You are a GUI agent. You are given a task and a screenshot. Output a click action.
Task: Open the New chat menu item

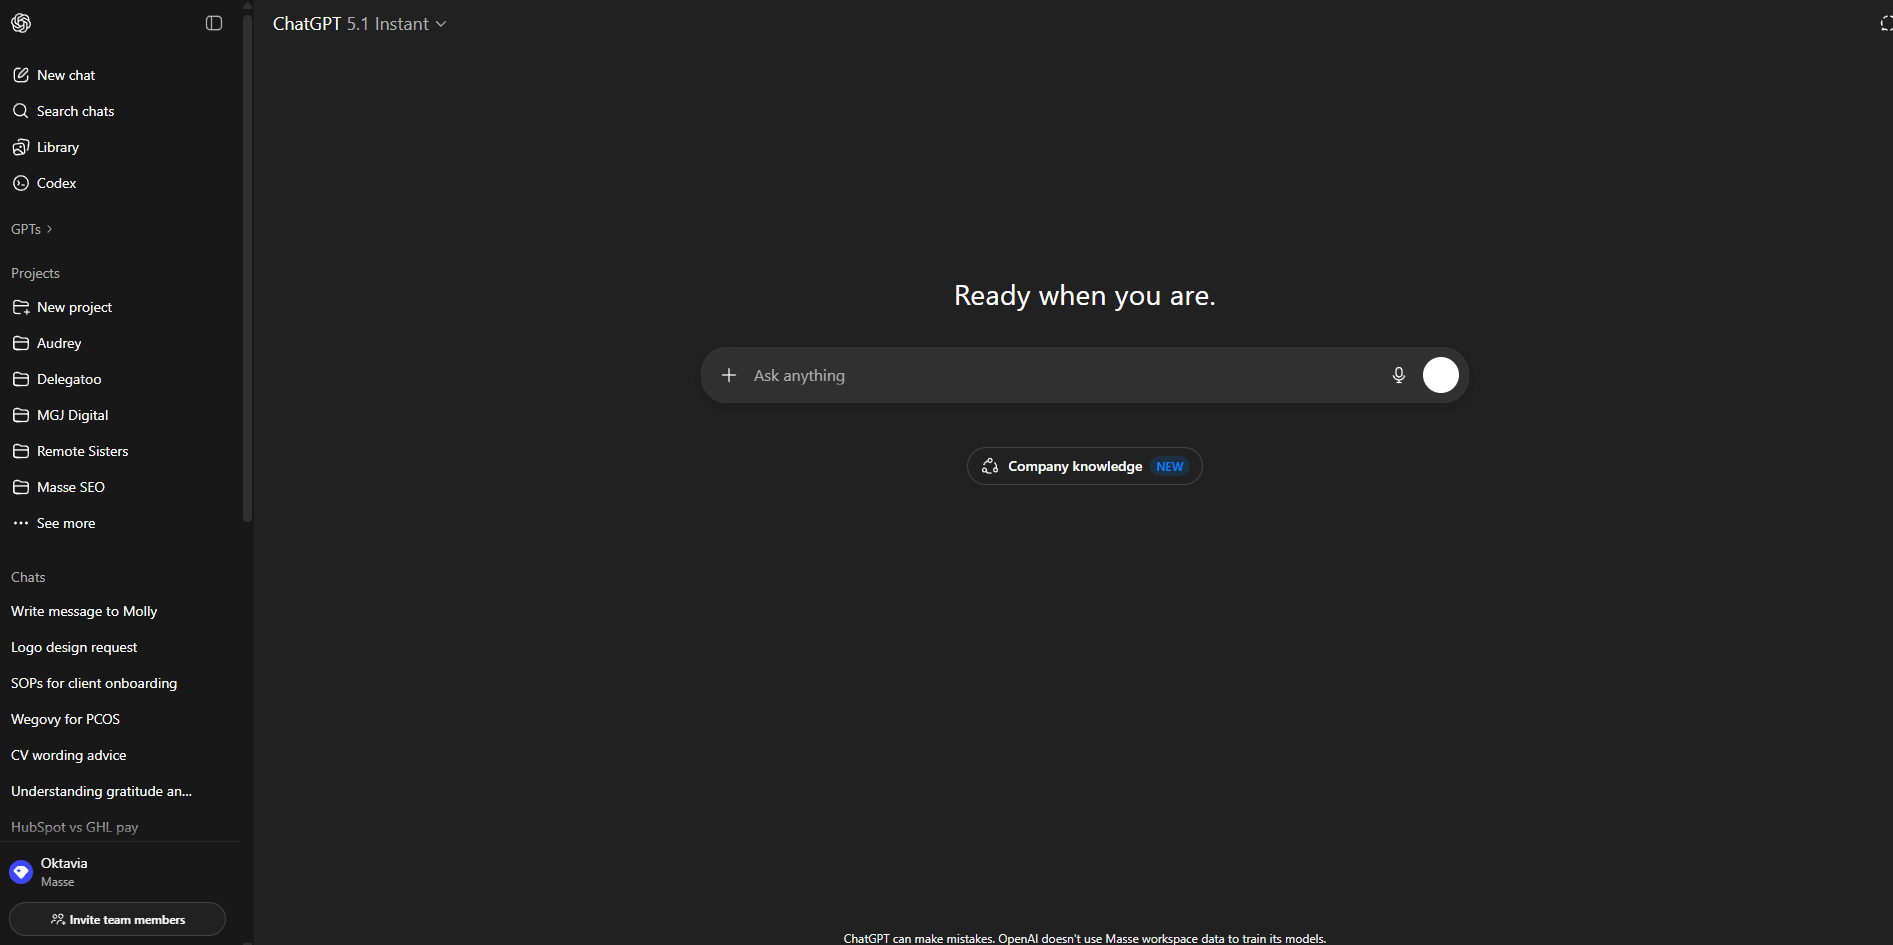120,75
